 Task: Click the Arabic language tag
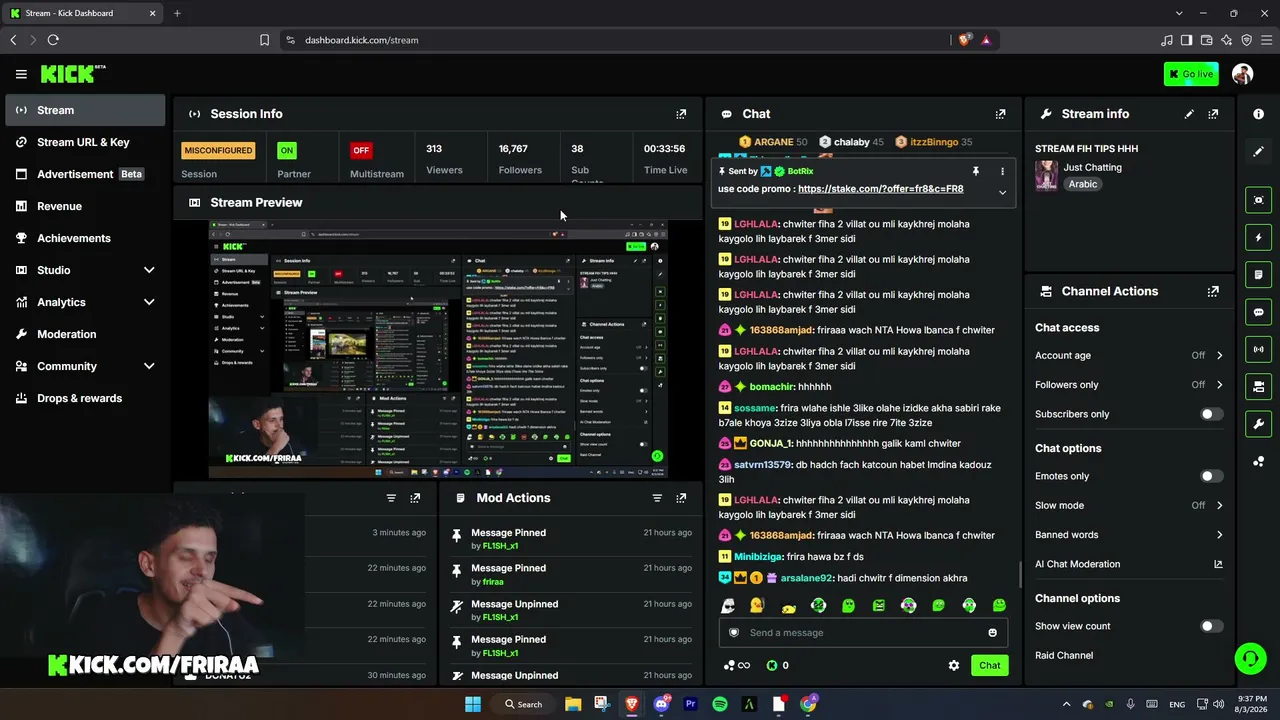pos(1083,184)
